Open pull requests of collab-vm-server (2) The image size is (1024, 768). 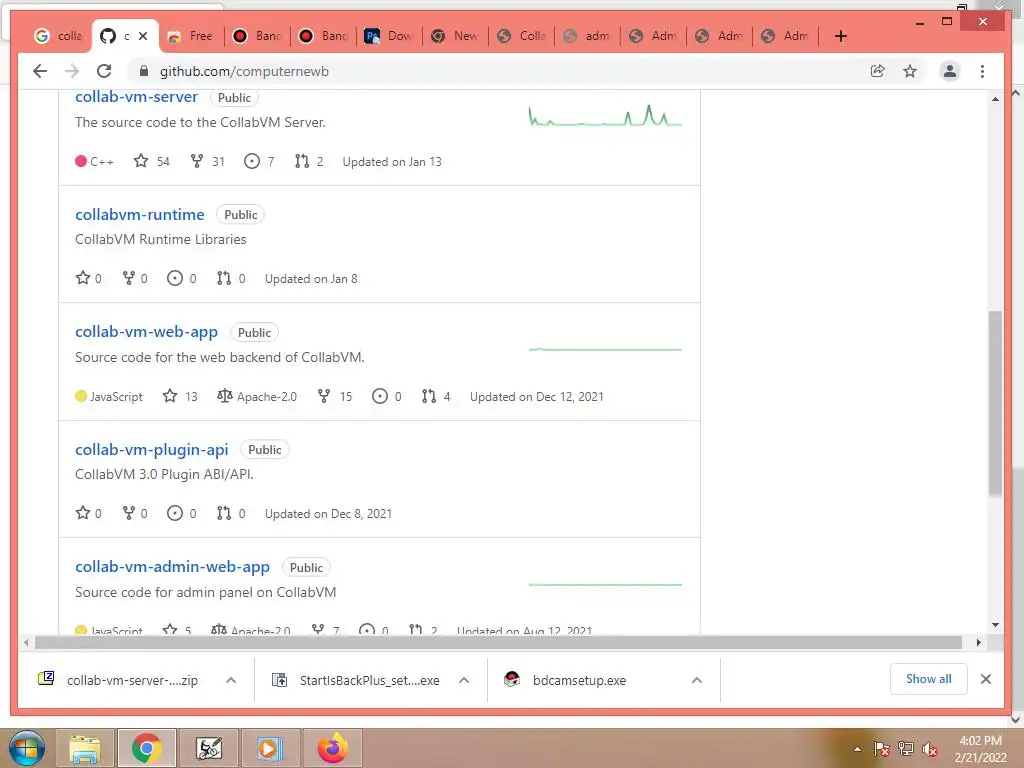(x=309, y=161)
